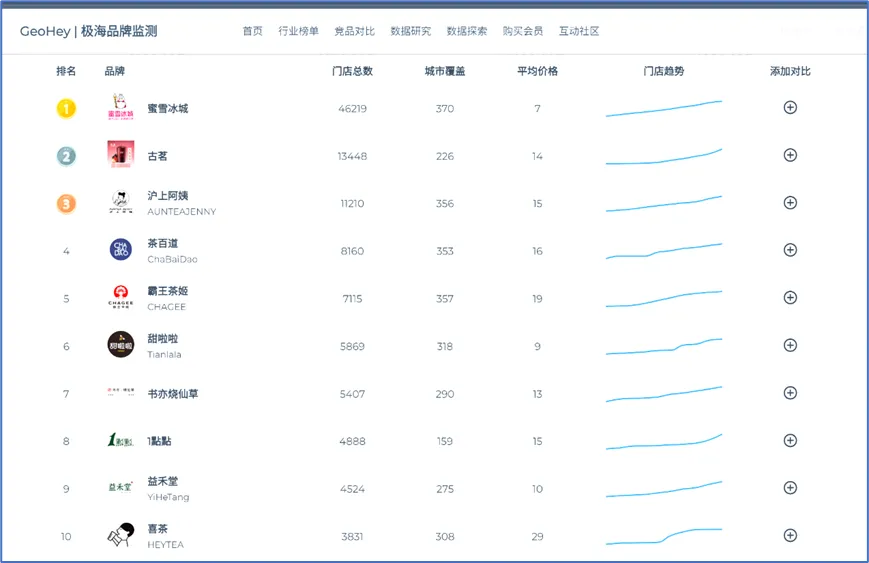Screen dimensions: 869x563
Task: Open the 喜茶 brand name link
Action: pos(157,529)
